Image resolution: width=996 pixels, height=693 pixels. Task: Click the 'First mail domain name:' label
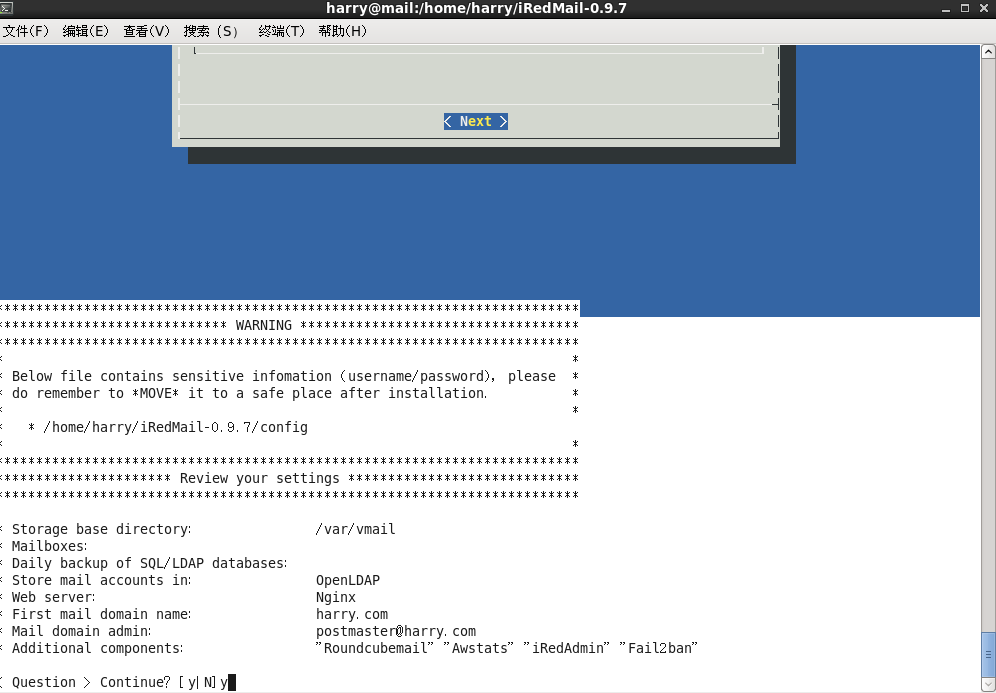(102, 615)
